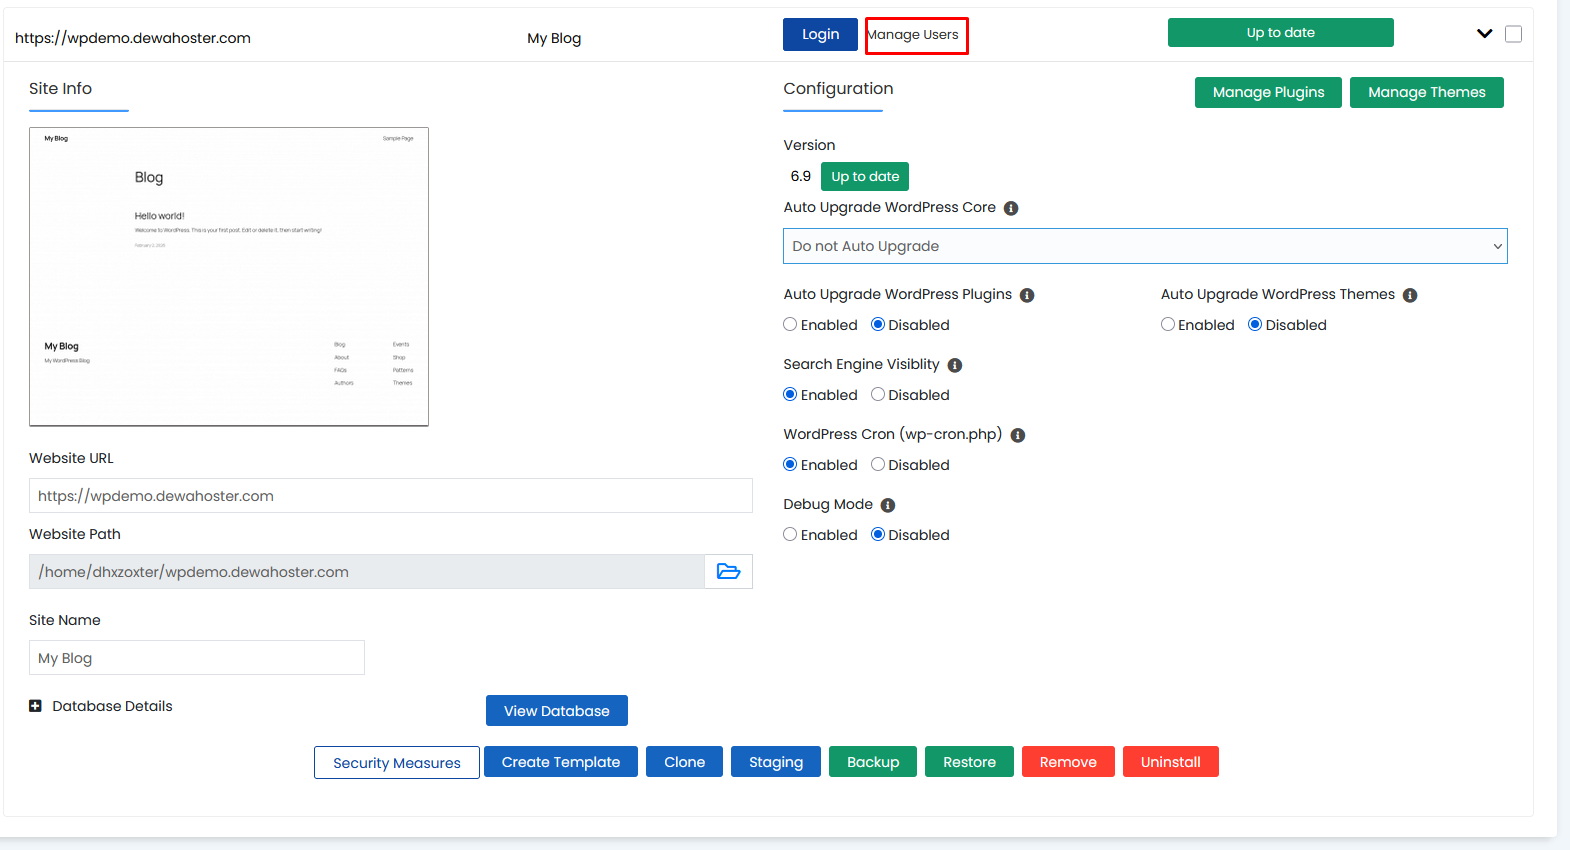The image size is (1570, 850).
Task: Open the website path folder icon
Action: pyautogui.click(x=728, y=572)
